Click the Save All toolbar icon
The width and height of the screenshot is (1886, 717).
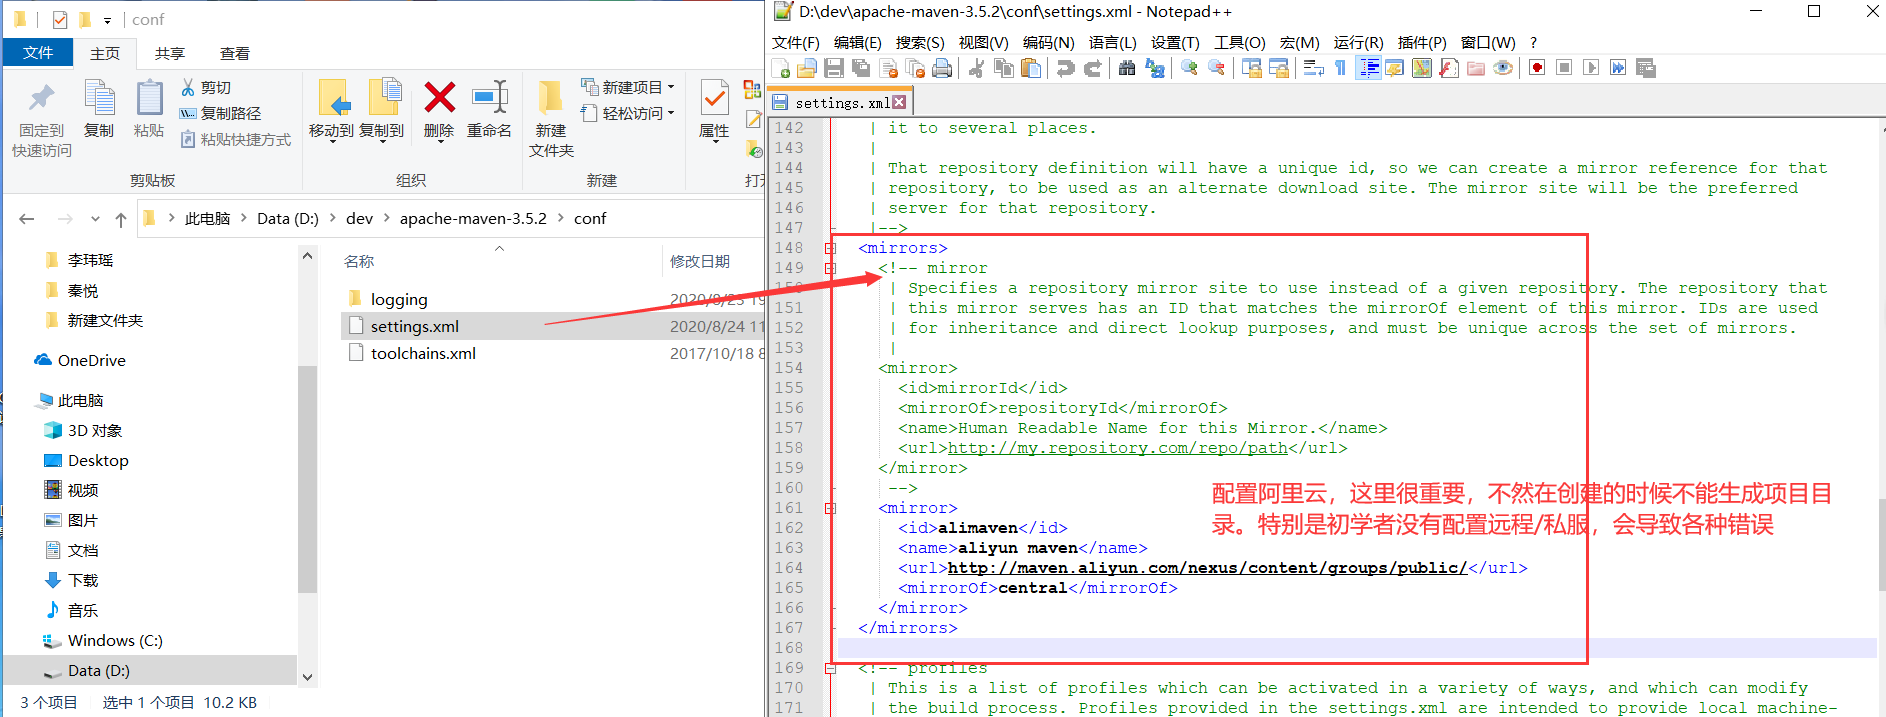(x=861, y=68)
